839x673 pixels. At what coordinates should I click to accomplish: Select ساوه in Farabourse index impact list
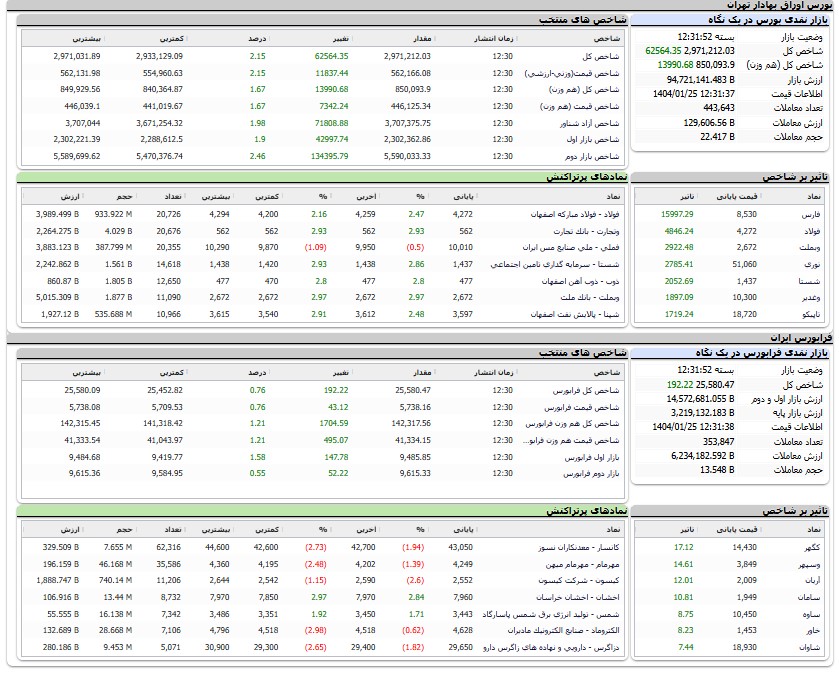click(x=812, y=614)
